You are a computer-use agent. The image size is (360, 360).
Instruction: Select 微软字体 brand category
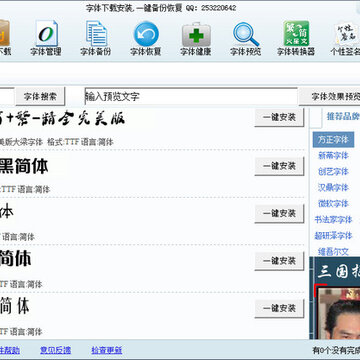(x=333, y=204)
